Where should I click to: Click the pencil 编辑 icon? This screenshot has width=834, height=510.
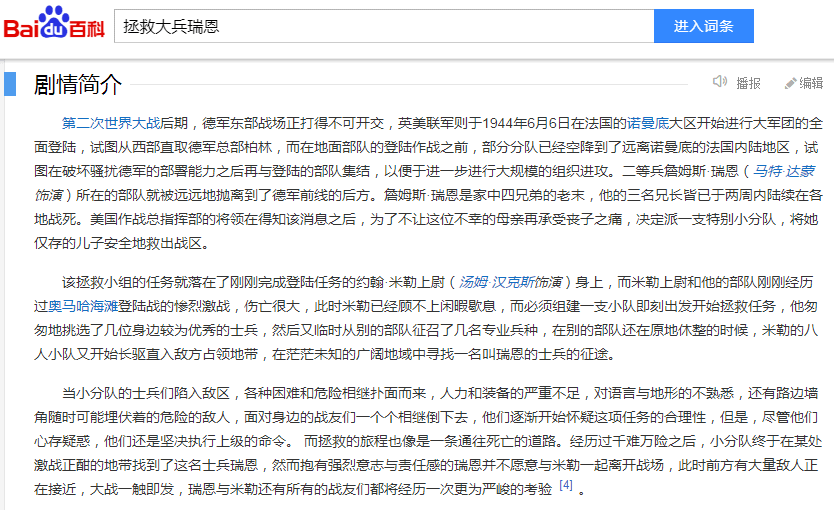790,83
